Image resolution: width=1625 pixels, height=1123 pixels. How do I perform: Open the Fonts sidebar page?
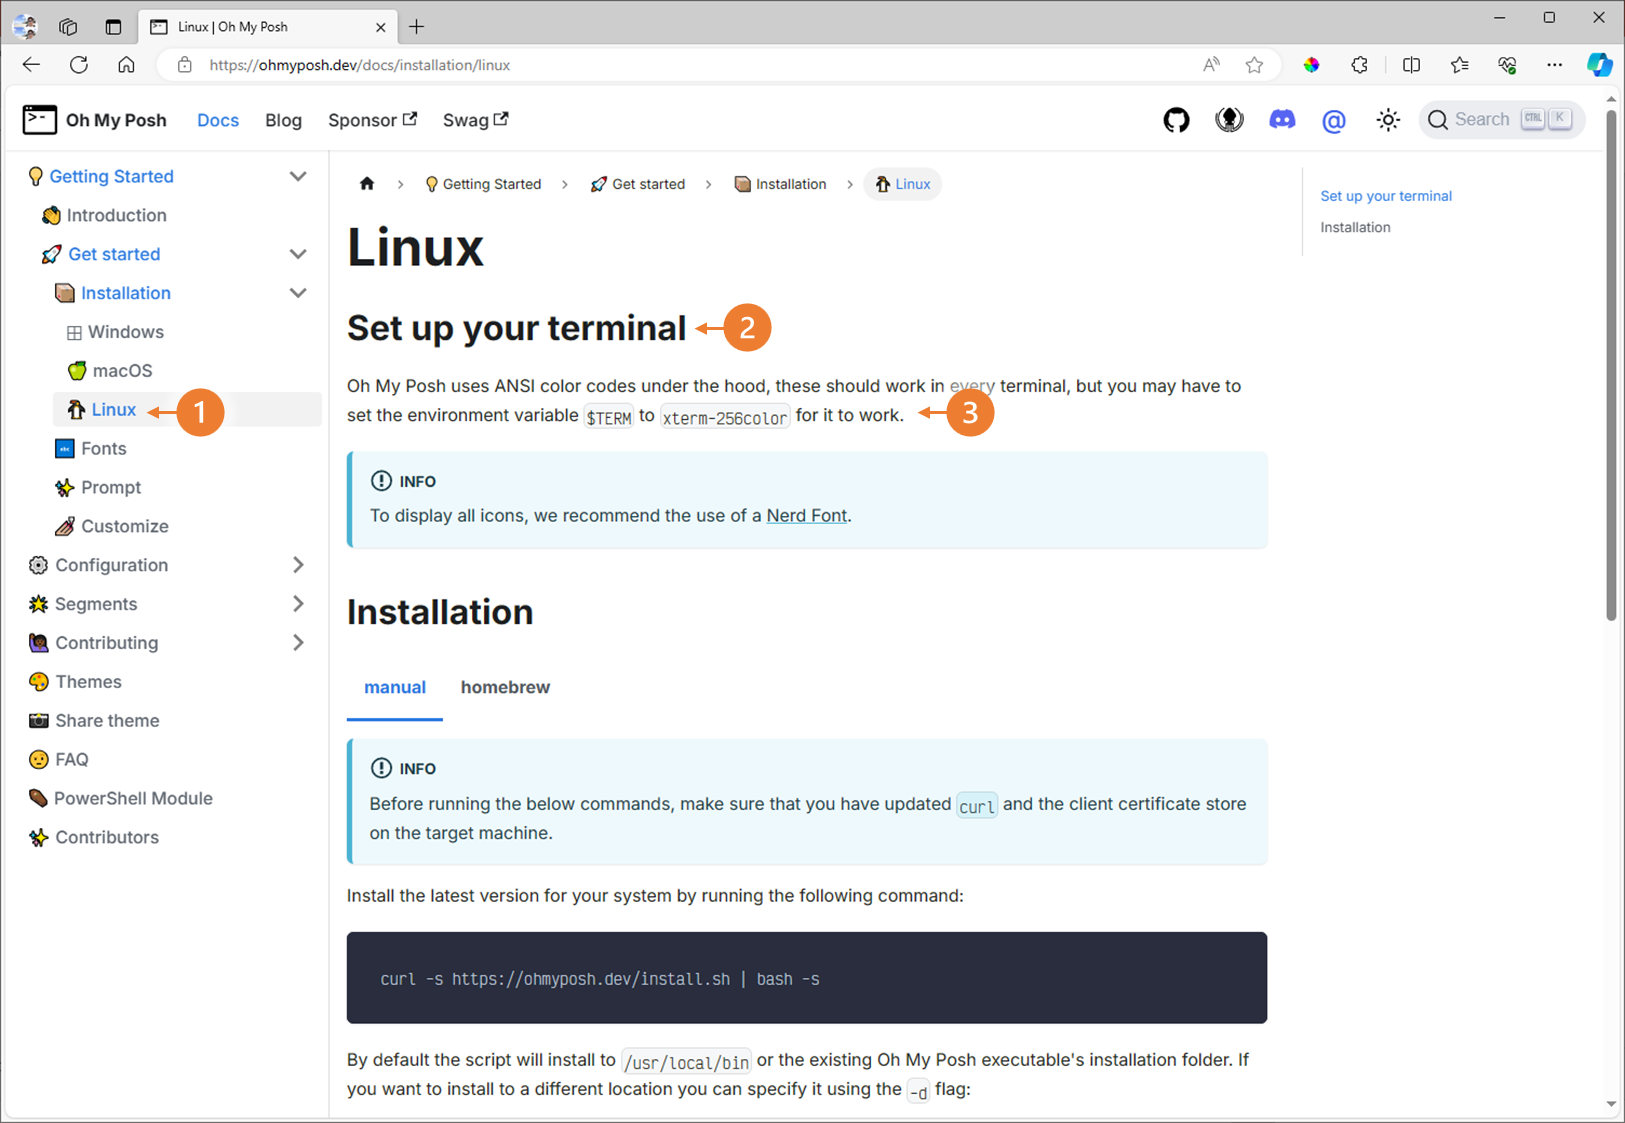(91, 449)
